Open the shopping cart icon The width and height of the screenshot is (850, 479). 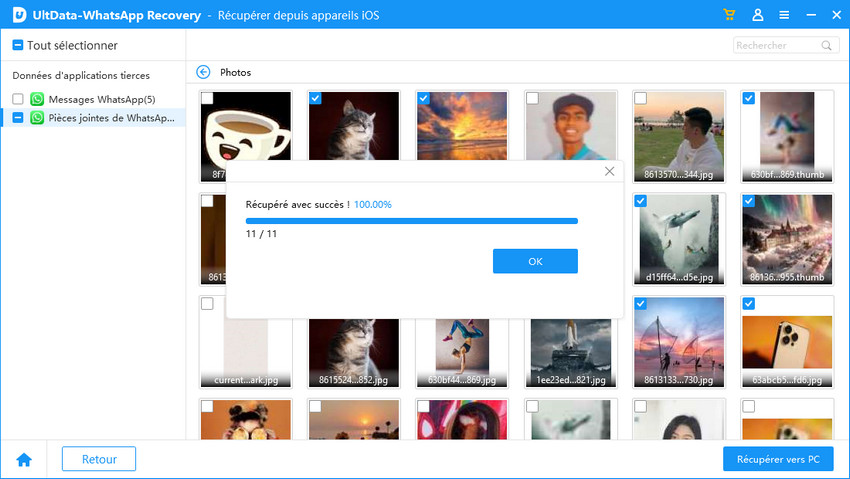[x=729, y=15]
